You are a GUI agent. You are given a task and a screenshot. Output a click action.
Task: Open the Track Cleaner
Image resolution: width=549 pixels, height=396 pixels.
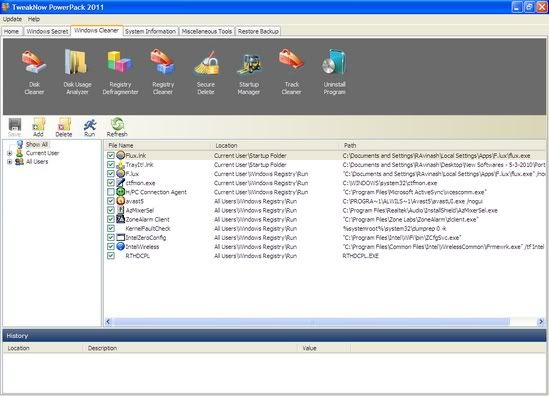click(291, 72)
